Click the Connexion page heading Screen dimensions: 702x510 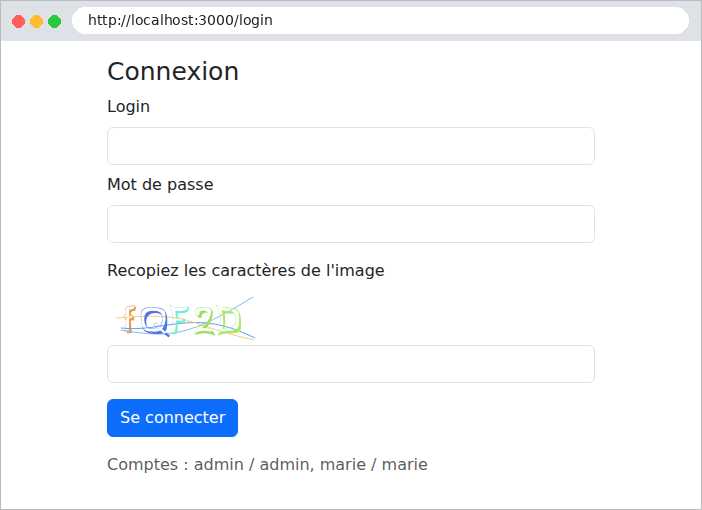(173, 72)
